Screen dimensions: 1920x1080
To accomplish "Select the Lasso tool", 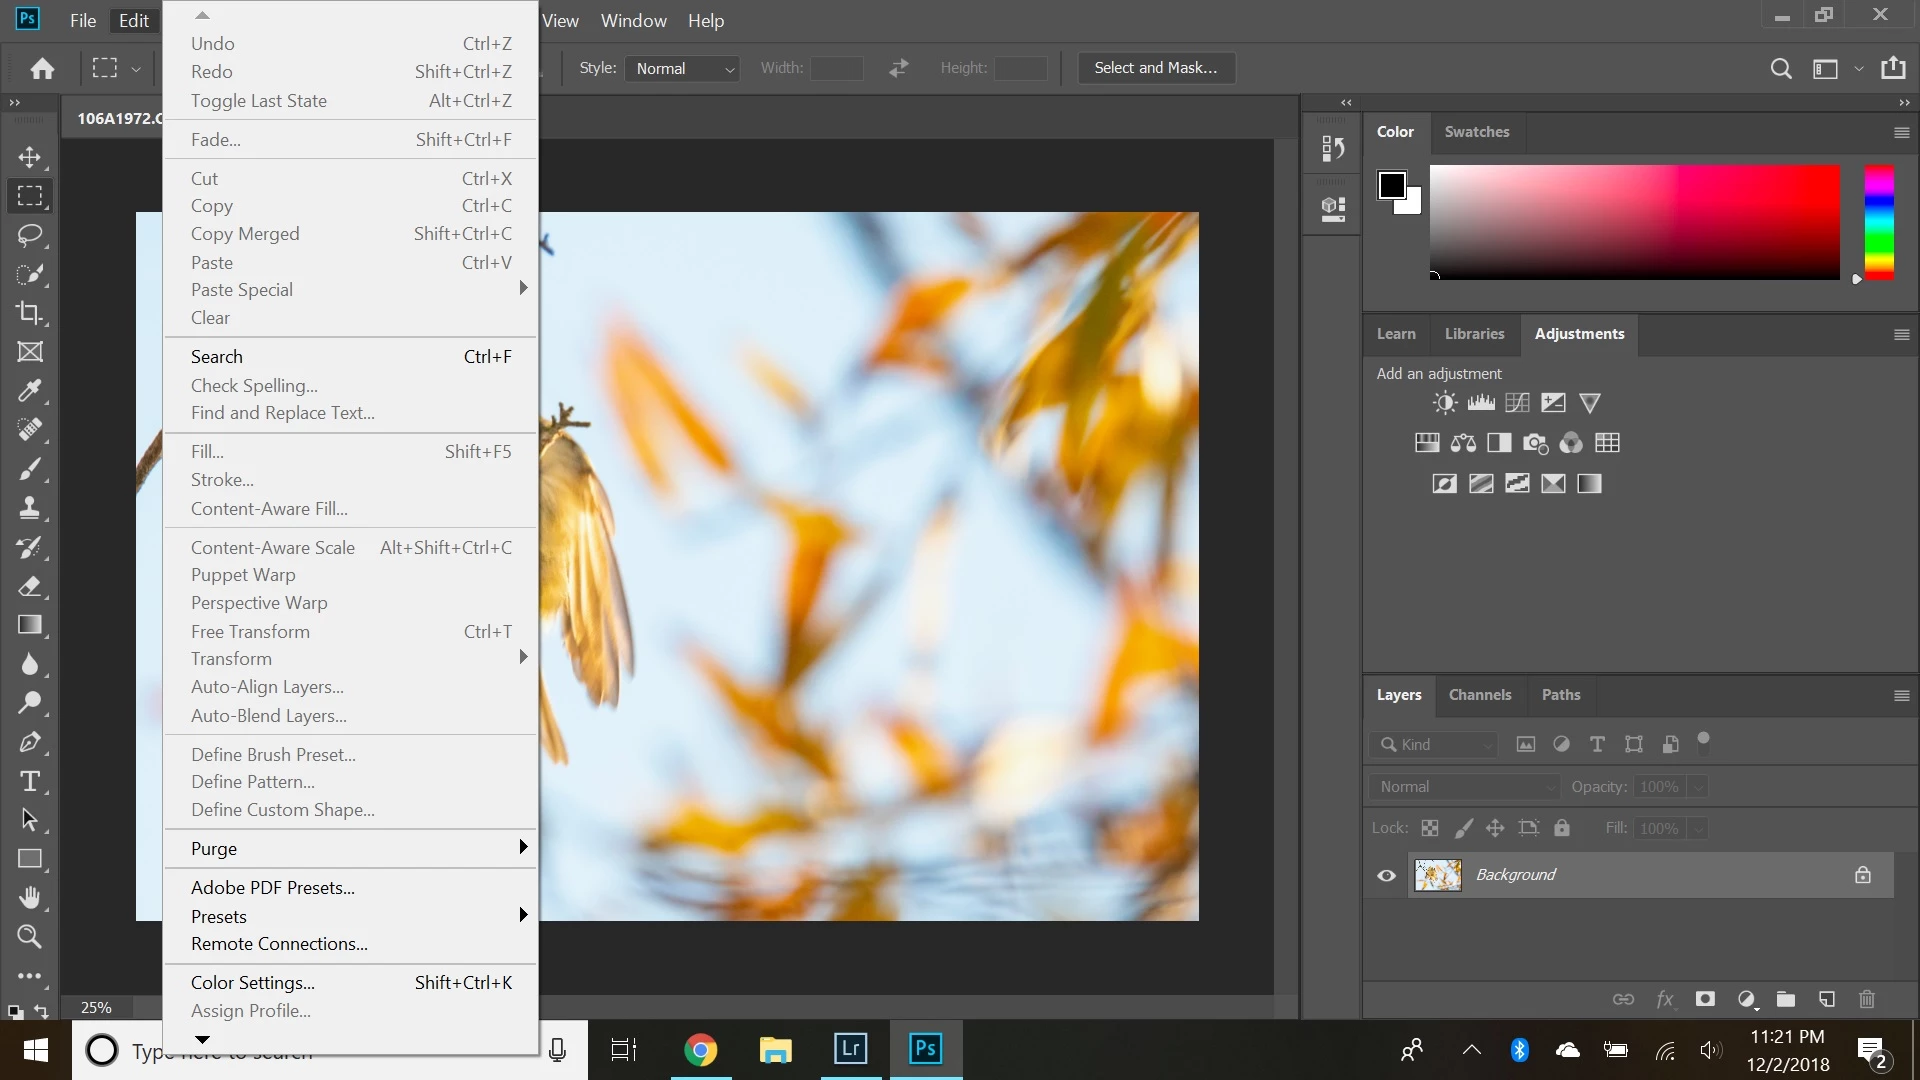I will [30, 235].
